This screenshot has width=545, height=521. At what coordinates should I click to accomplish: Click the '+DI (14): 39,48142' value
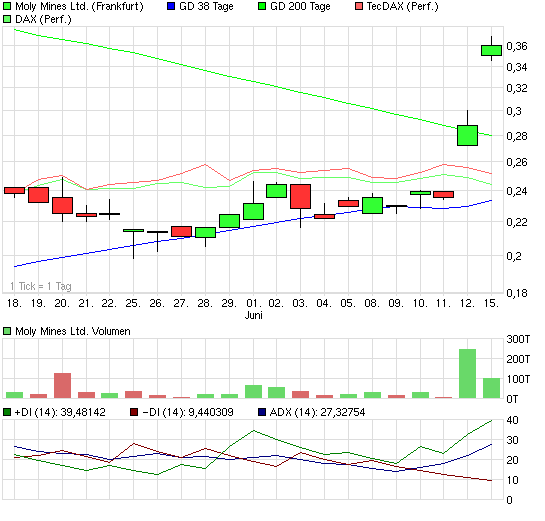tap(60, 413)
